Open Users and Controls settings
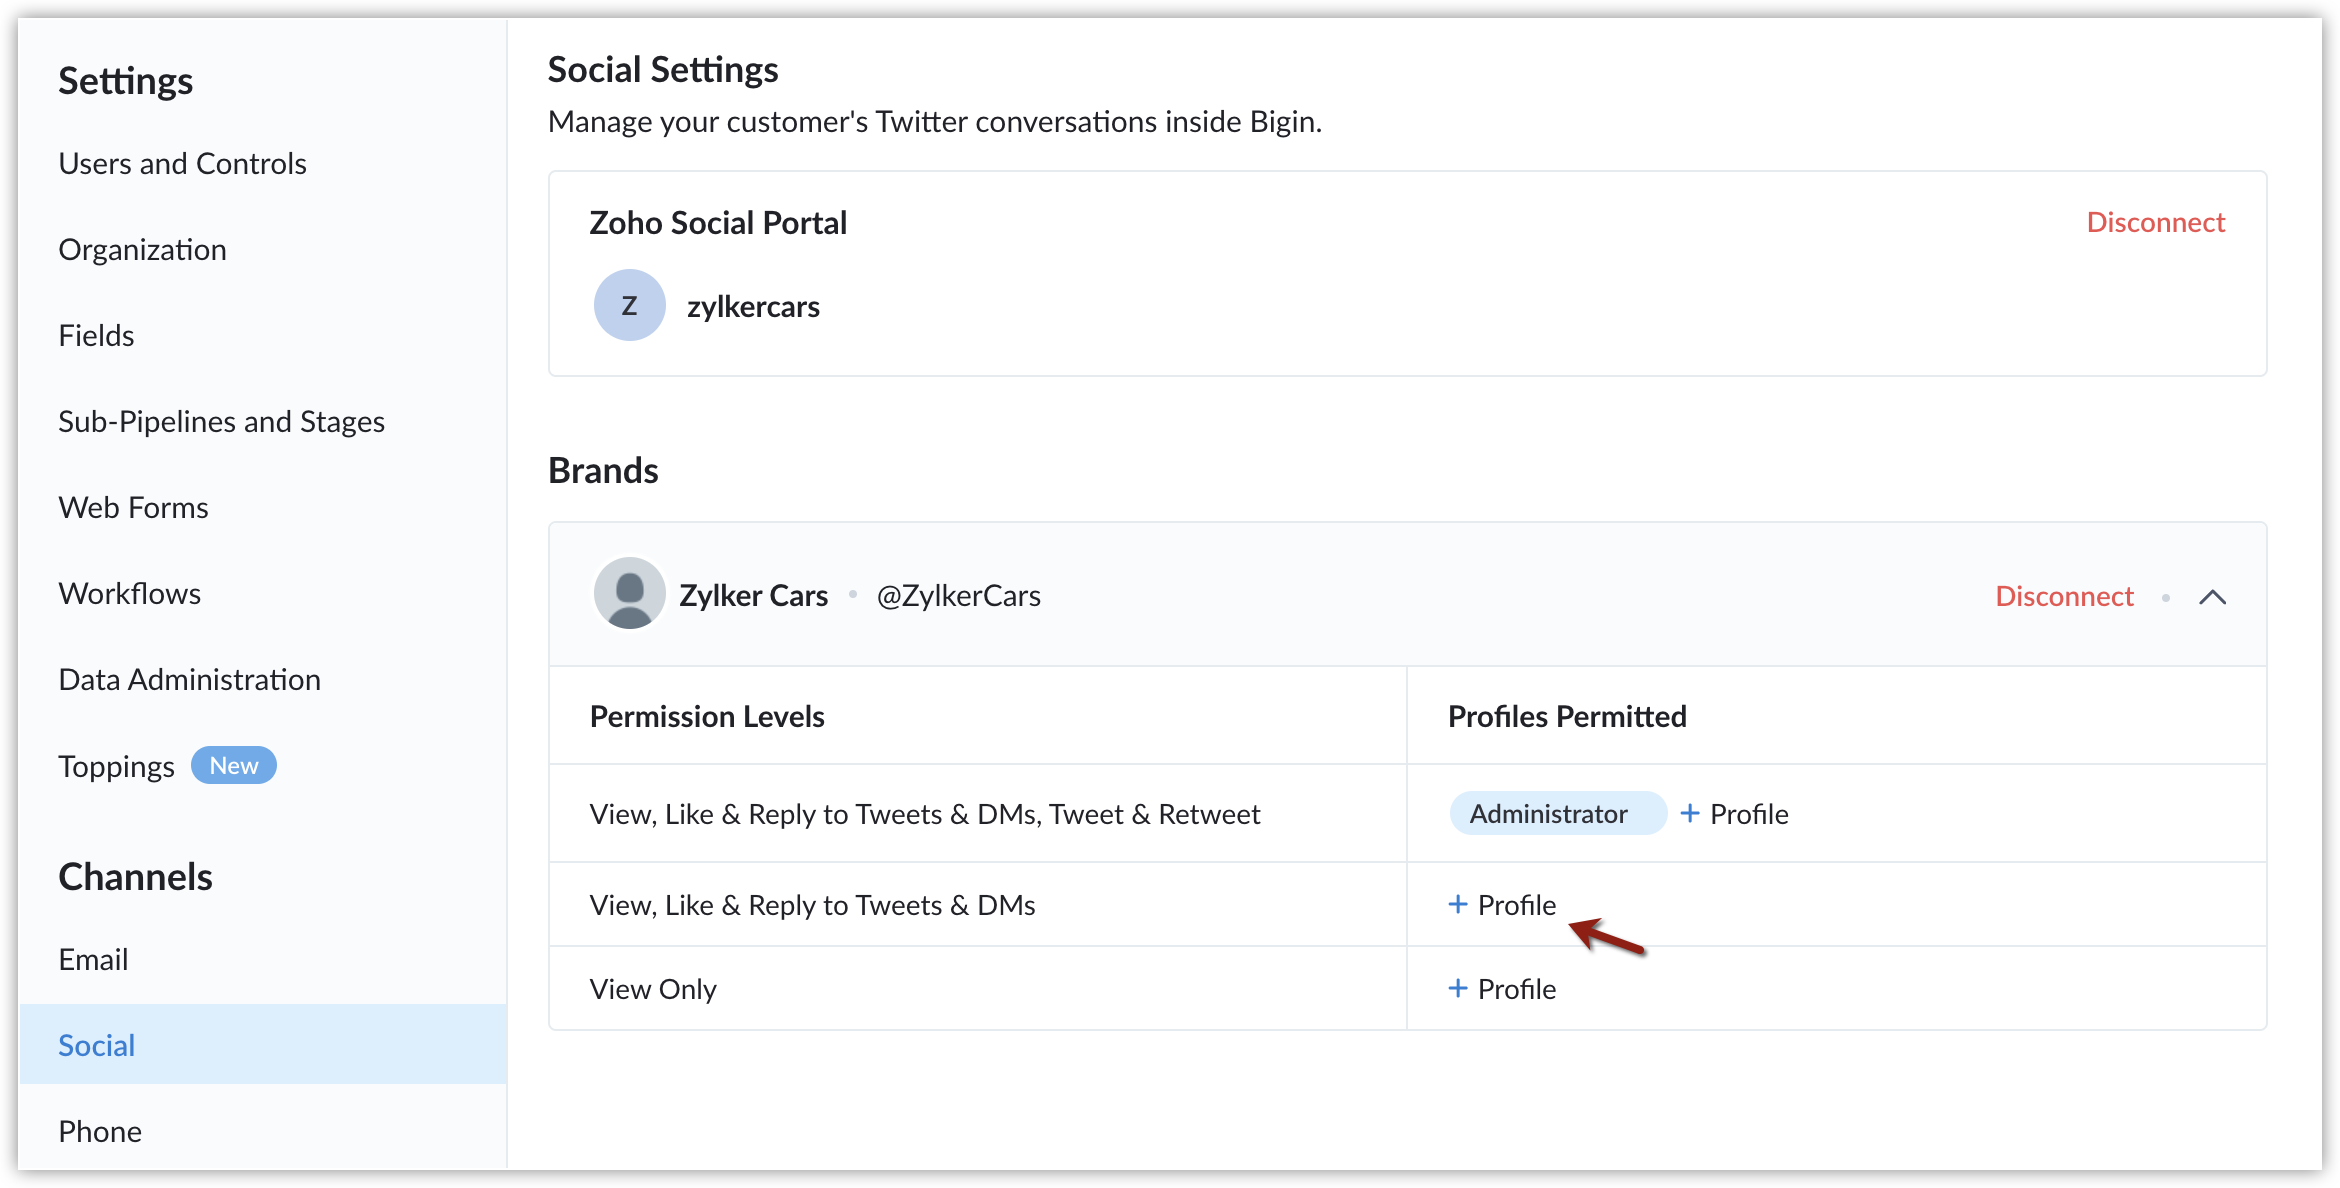Viewport: 2340px width, 1188px height. point(183,163)
